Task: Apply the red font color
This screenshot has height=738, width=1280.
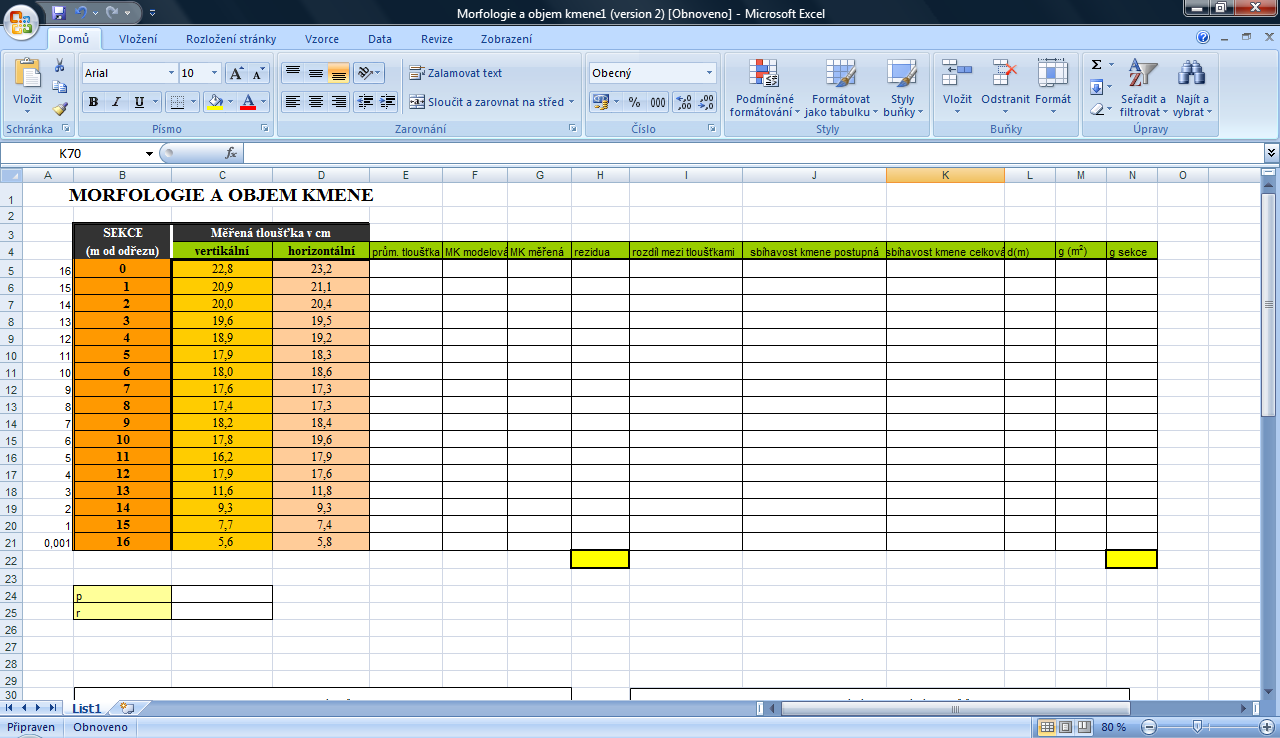Action: point(248,102)
